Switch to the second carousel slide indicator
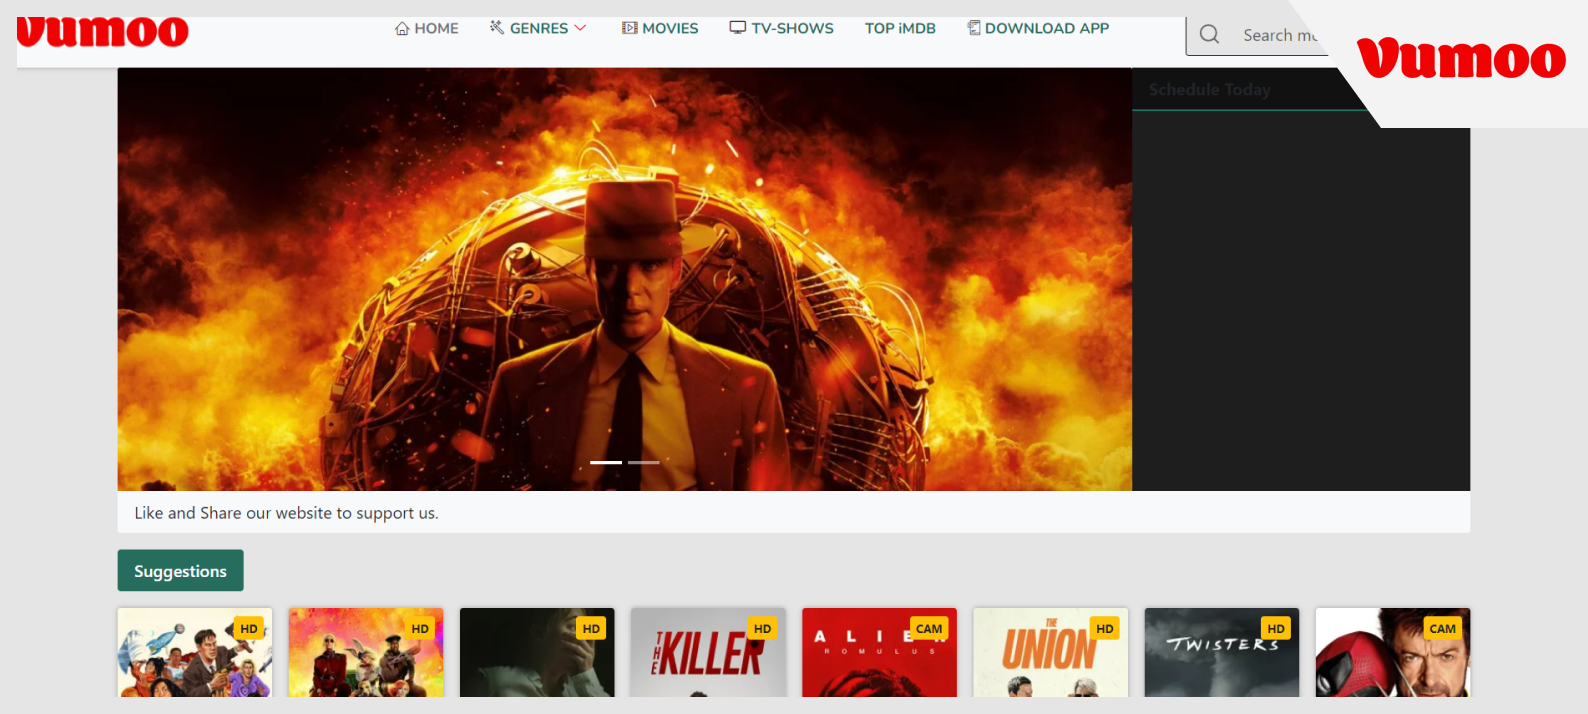The width and height of the screenshot is (1588, 714). pyautogui.click(x=643, y=462)
